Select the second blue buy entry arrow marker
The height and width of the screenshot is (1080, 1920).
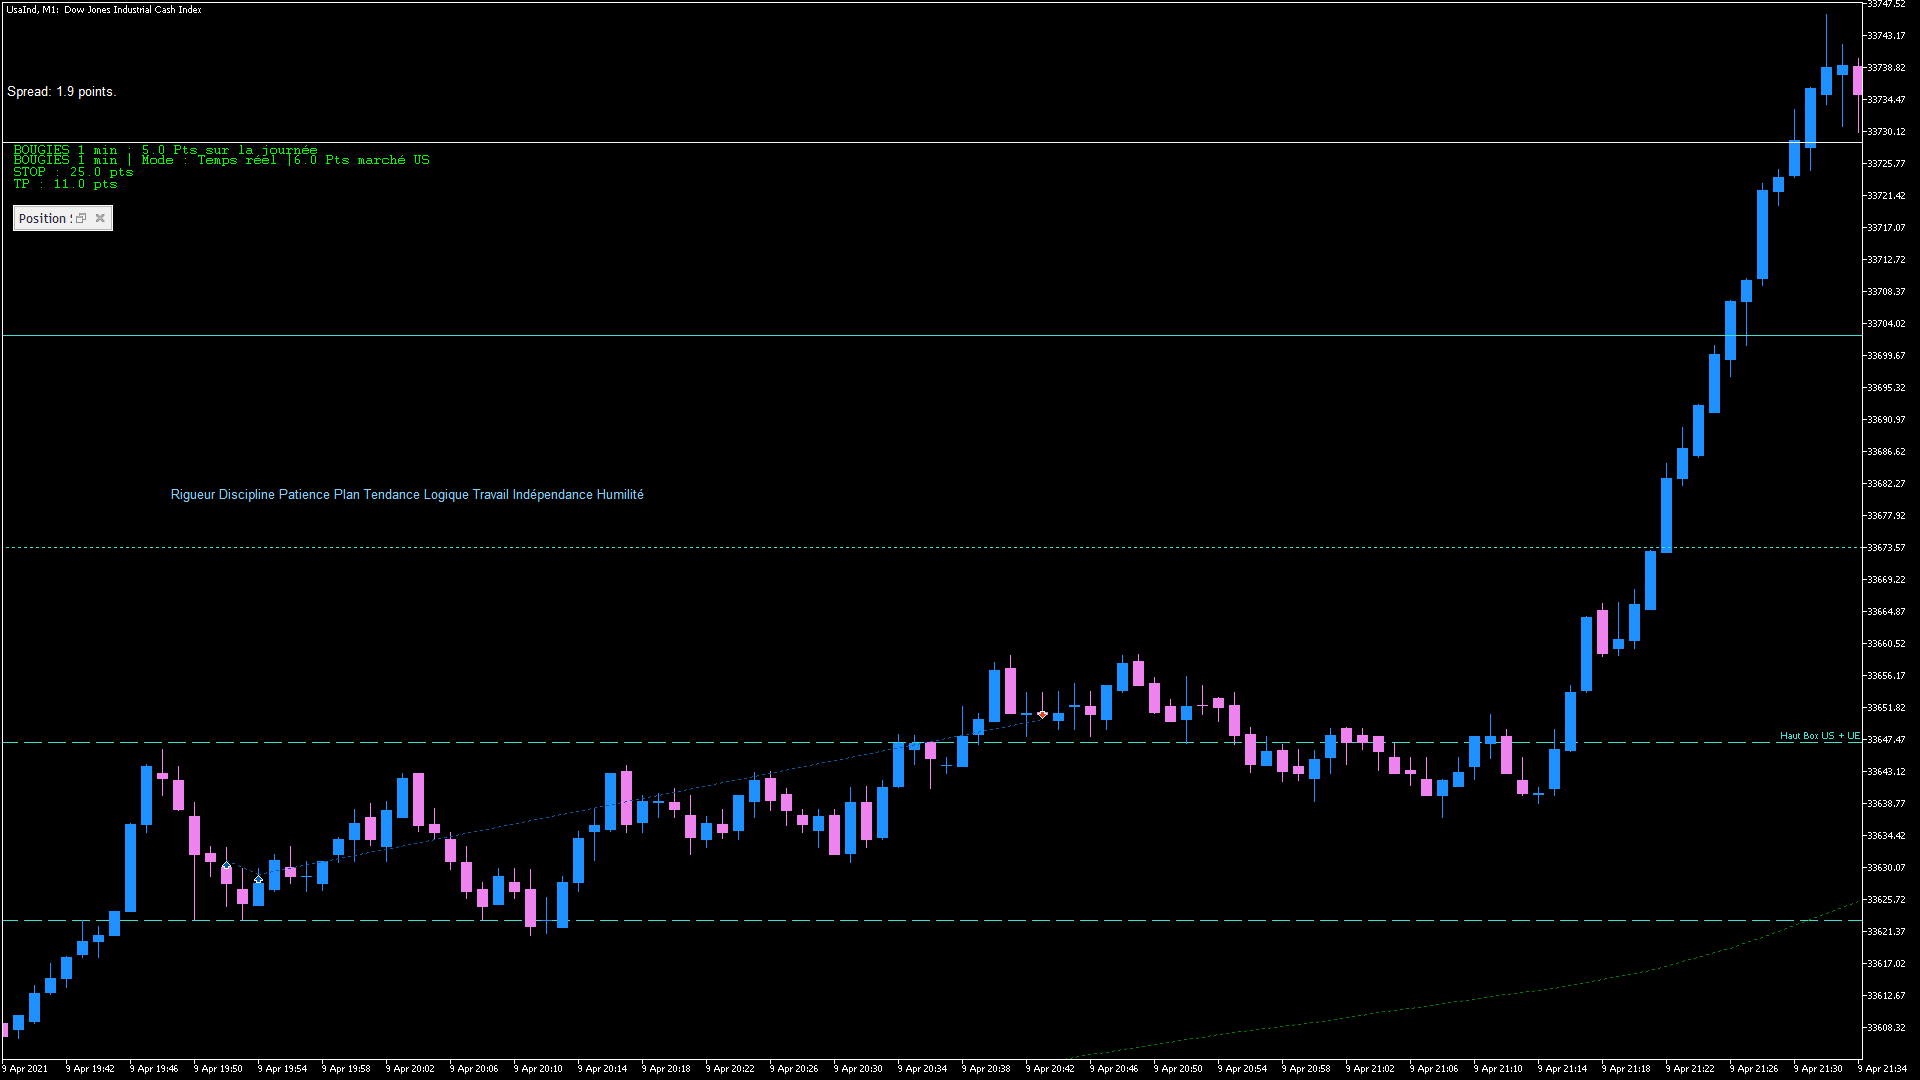tap(258, 879)
